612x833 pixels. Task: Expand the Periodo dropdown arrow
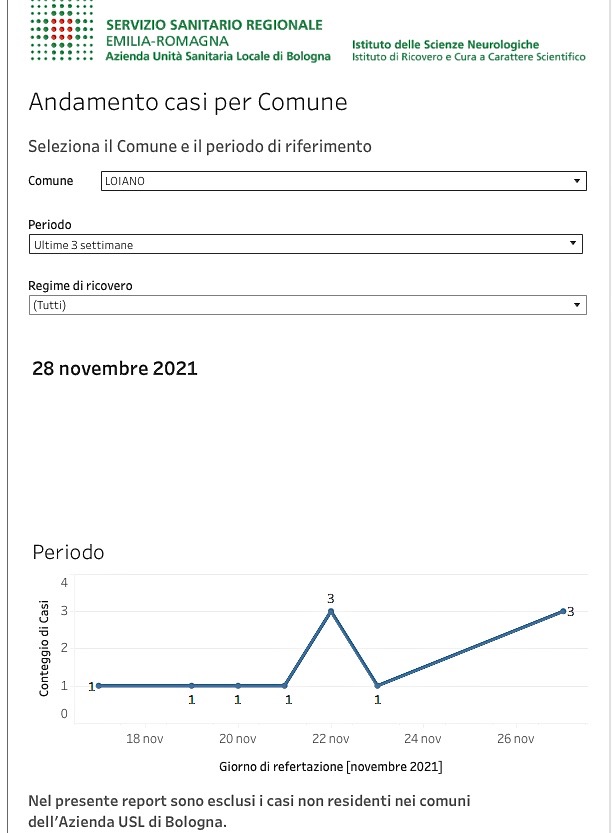[573, 243]
